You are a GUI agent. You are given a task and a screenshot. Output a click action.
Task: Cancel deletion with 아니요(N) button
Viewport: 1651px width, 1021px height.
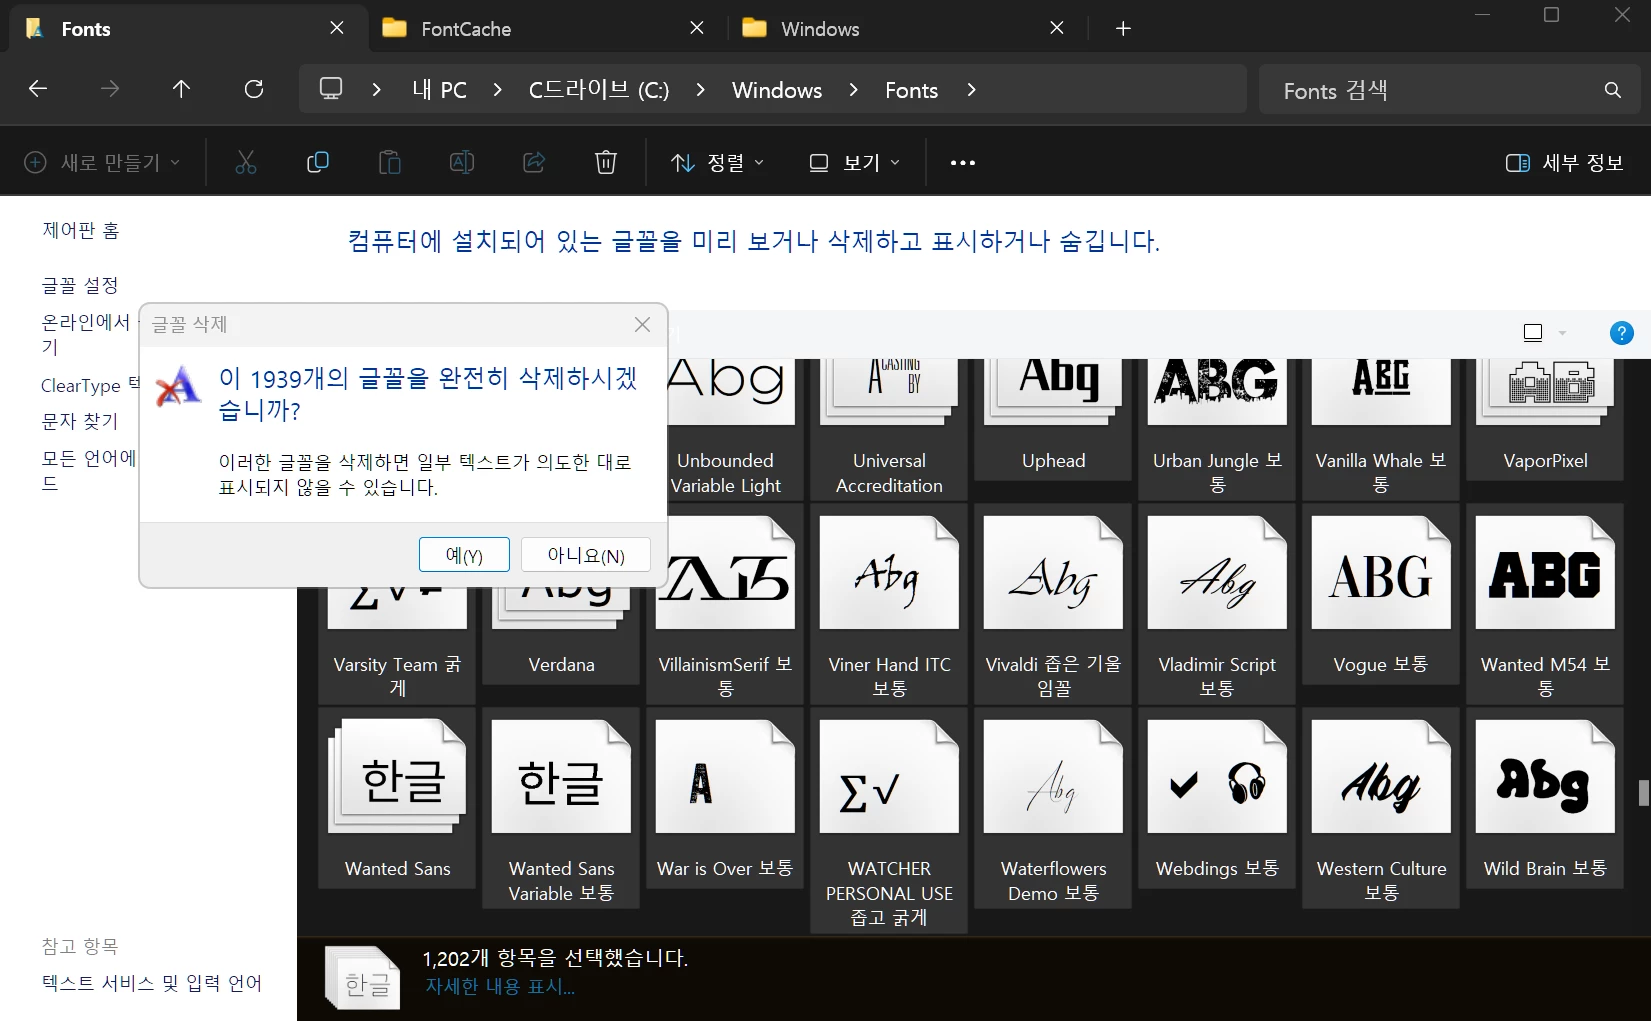[x=586, y=555]
